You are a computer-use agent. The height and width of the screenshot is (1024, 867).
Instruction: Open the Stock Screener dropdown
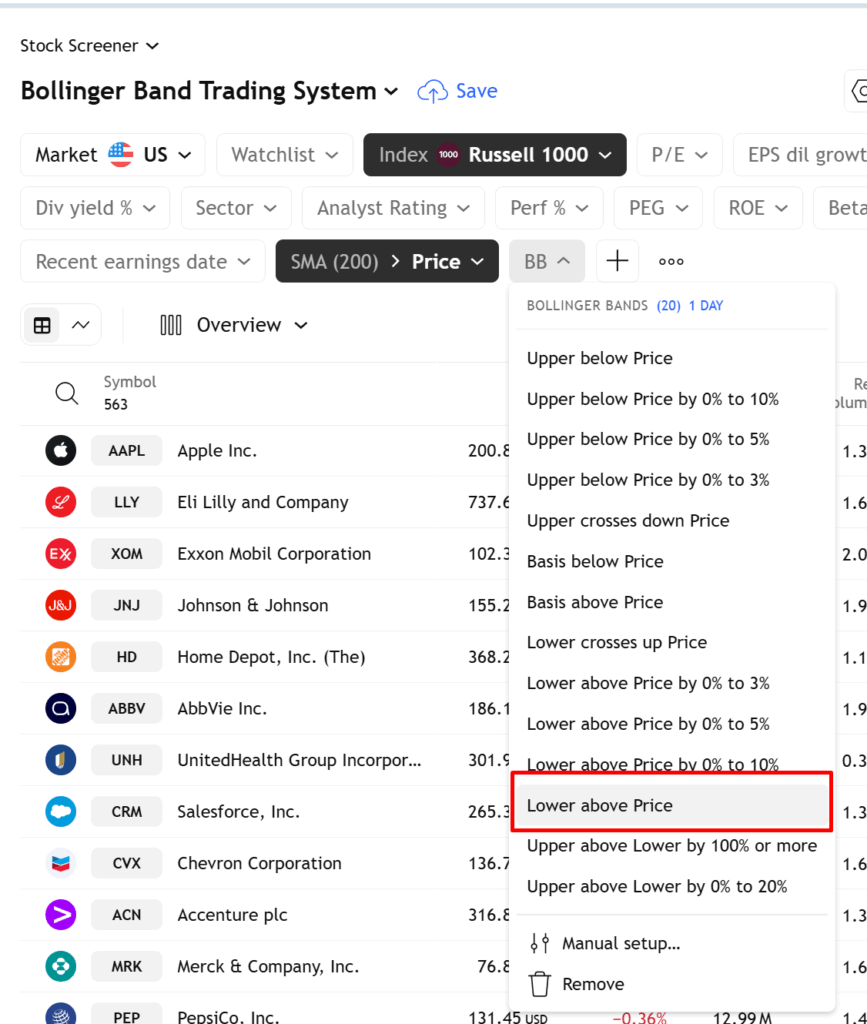(89, 46)
